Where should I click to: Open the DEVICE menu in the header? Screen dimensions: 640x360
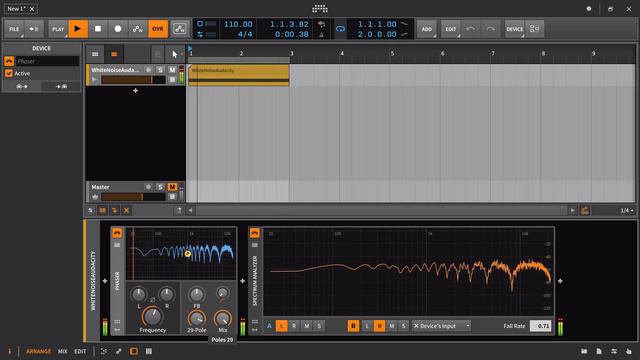[514, 29]
